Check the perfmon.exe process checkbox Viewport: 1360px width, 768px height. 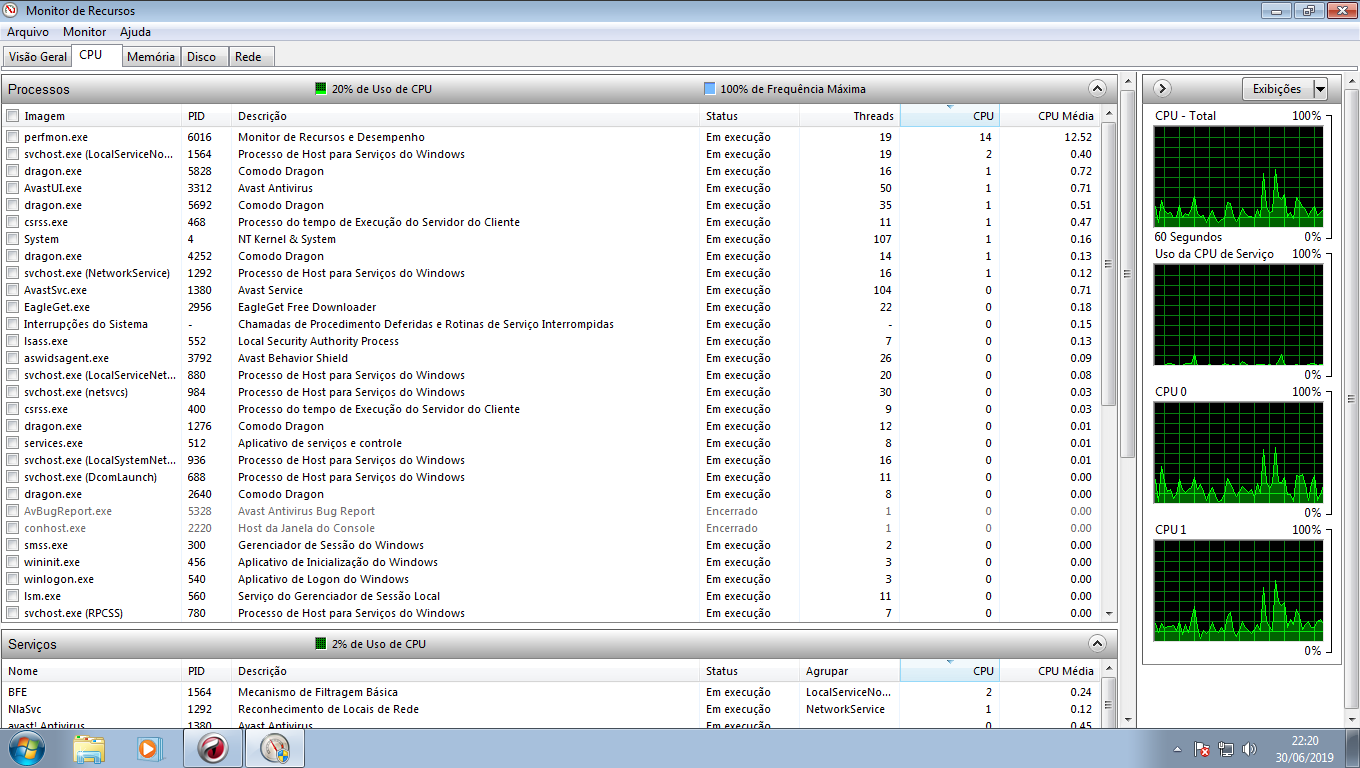point(12,137)
